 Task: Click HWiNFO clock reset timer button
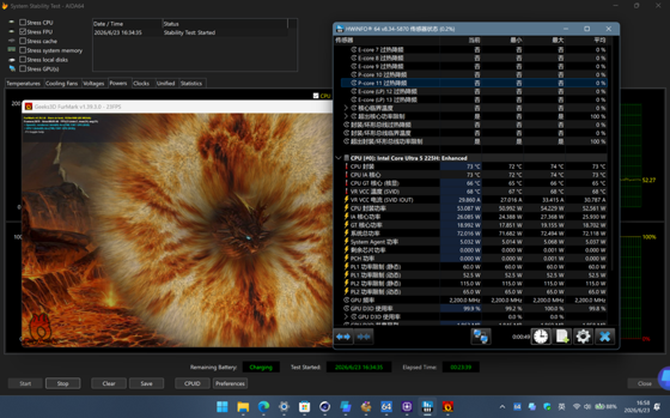(x=541, y=337)
